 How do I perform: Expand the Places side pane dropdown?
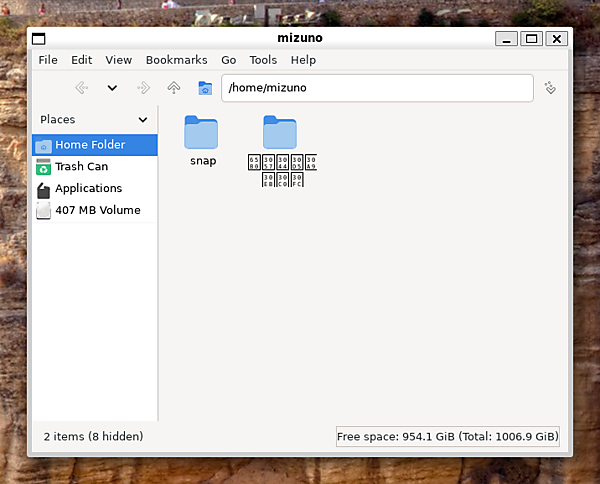click(143, 120)
